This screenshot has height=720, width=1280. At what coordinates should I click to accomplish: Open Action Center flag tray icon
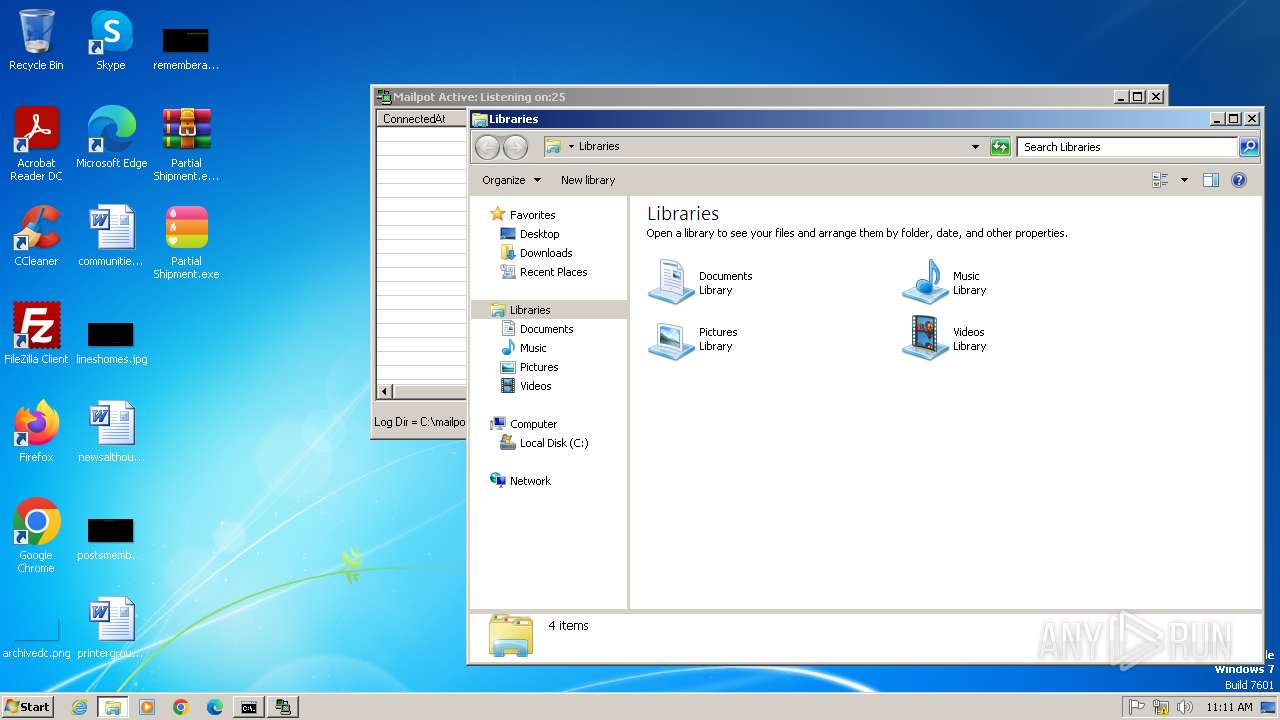1137,707
